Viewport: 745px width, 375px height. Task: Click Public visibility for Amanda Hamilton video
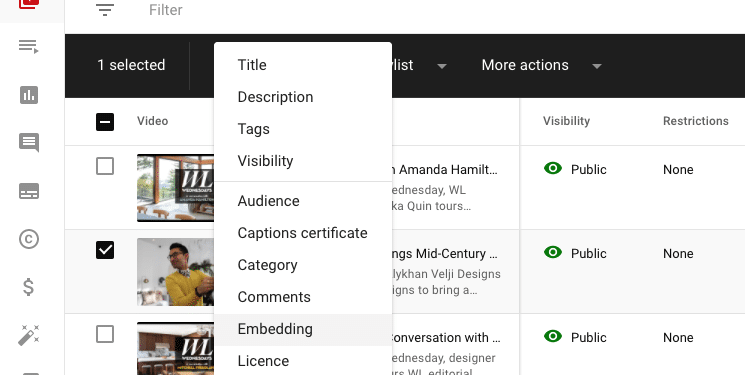575,169
